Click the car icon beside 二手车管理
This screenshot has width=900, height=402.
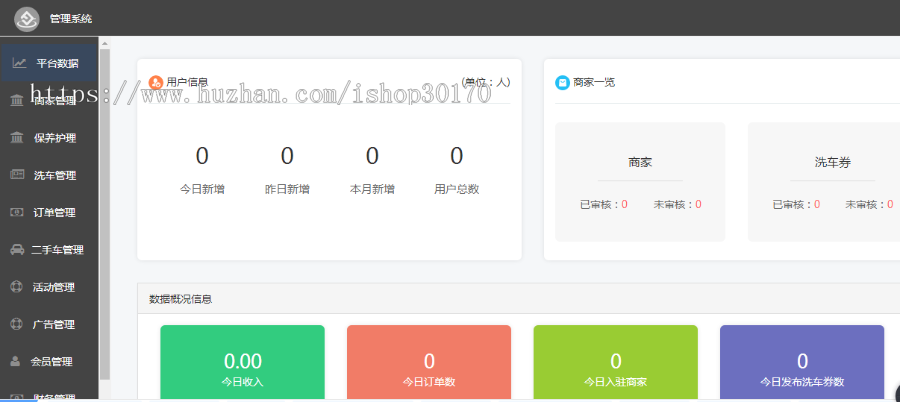(x=17, y=250)
